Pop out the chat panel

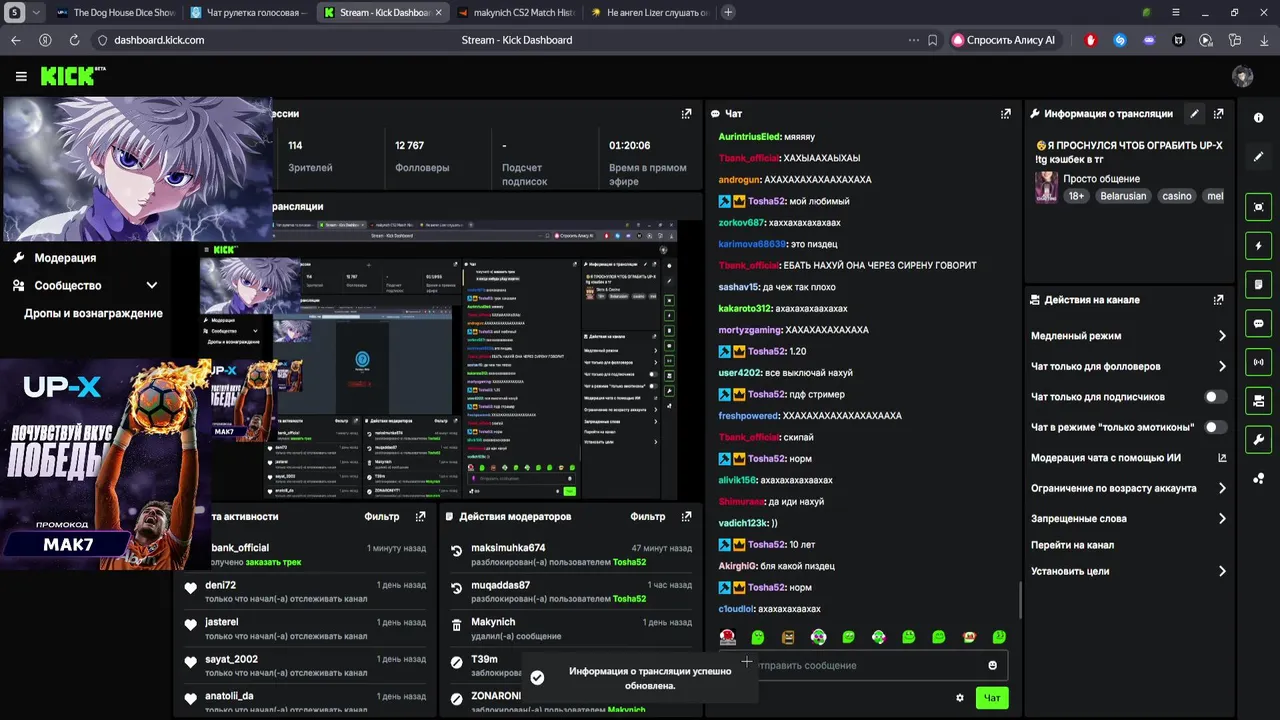pos(1006,114)
